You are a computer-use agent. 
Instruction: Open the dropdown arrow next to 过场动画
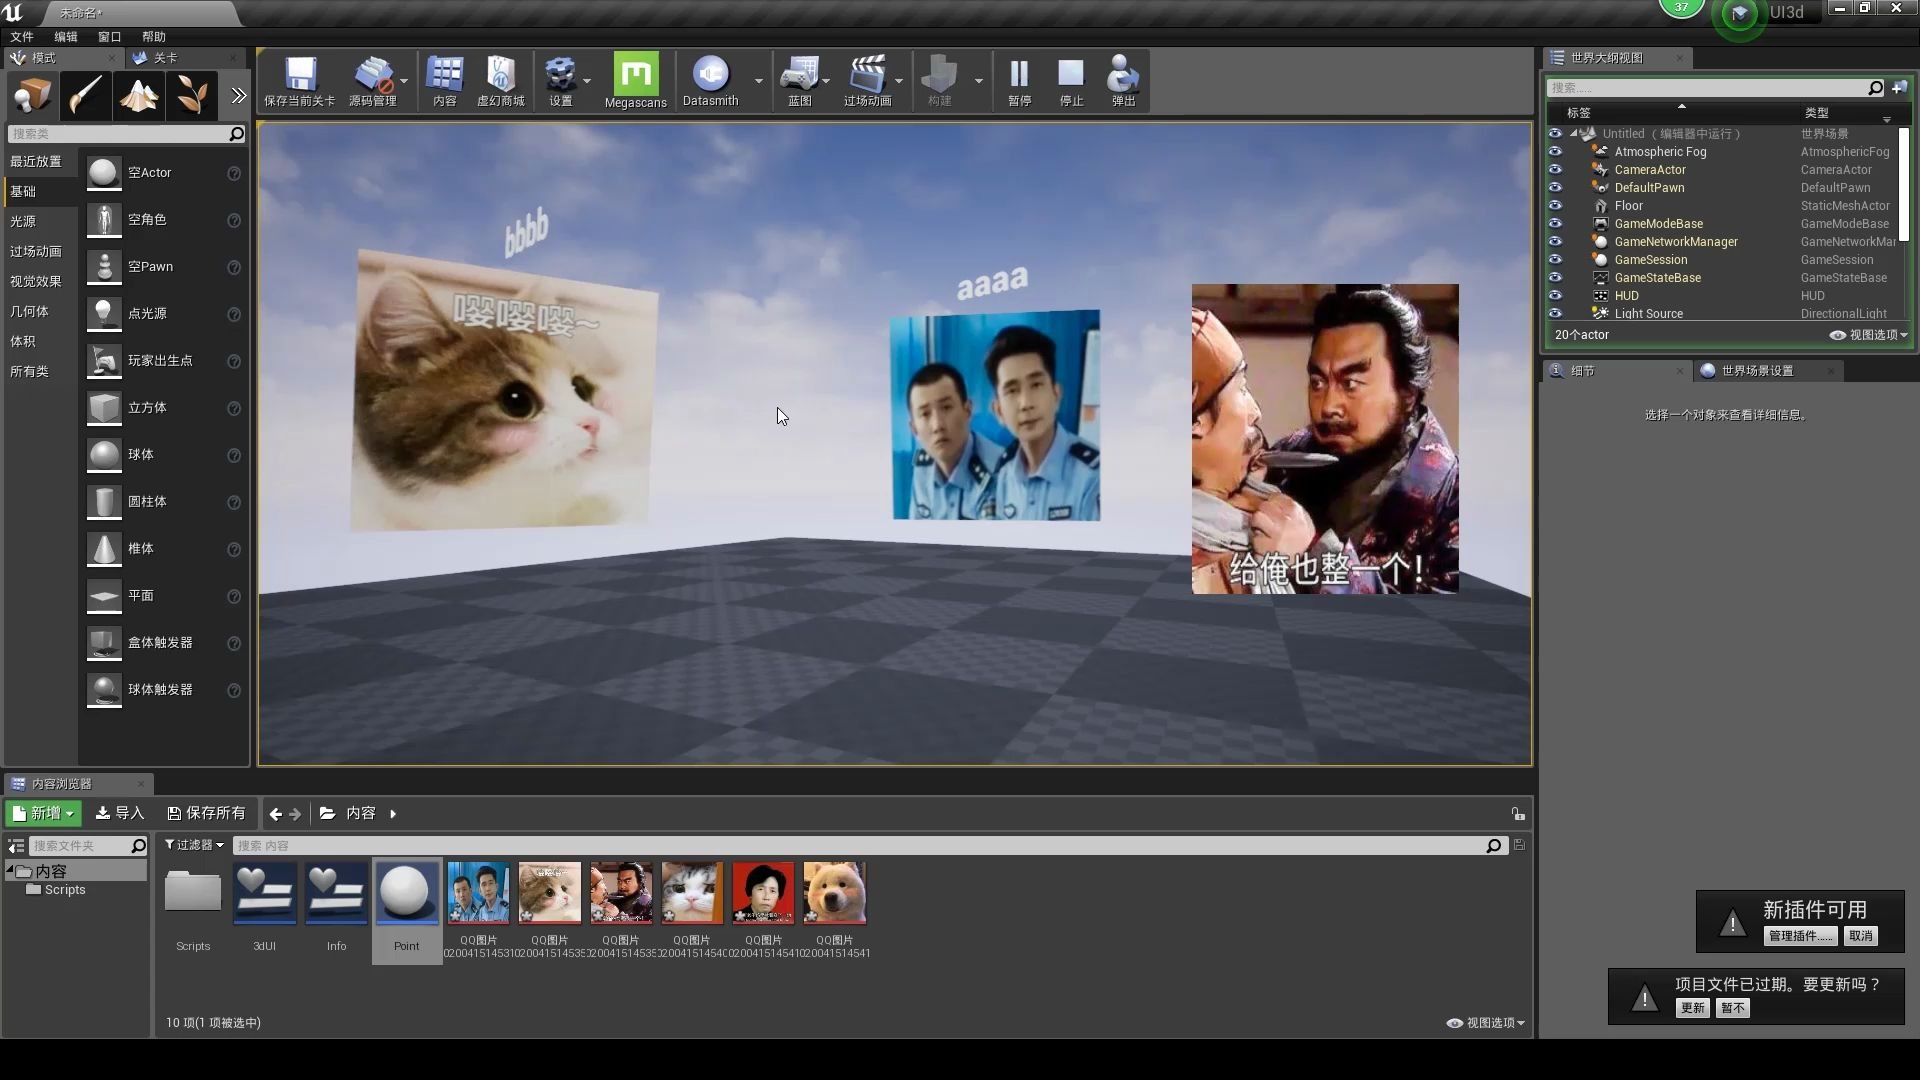(898, 82)
